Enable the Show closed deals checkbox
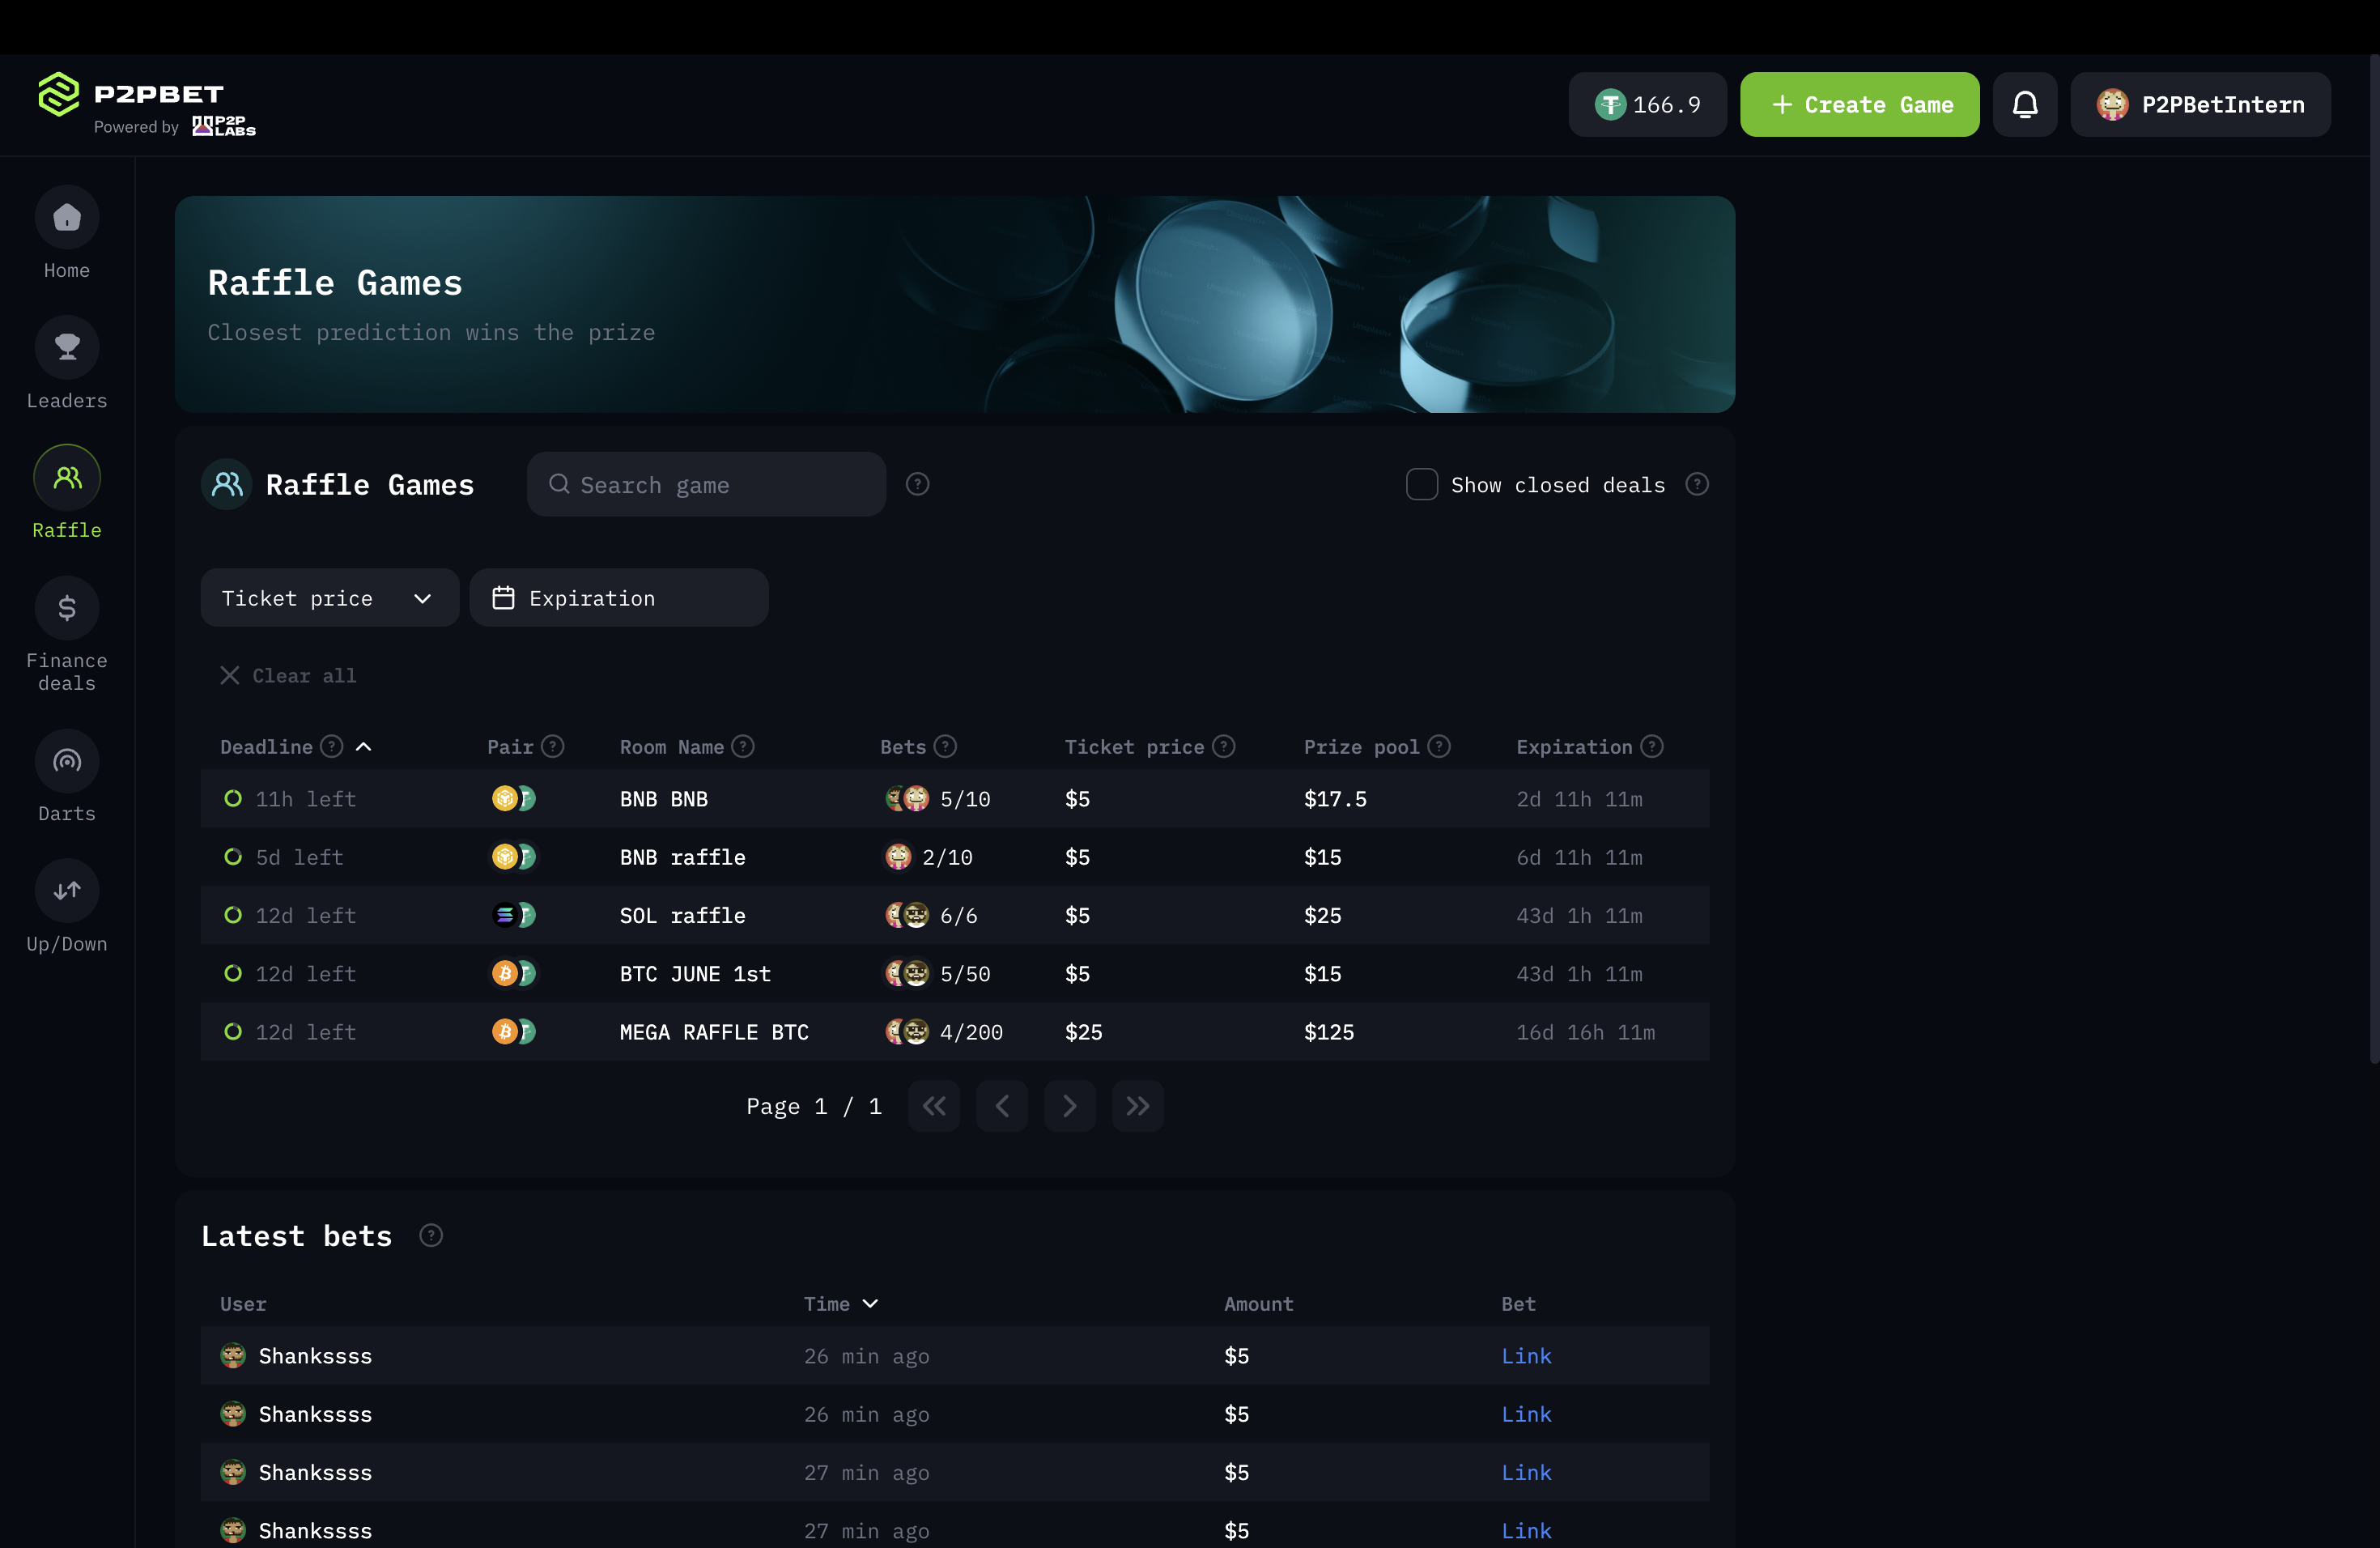 pos(1421,484)
